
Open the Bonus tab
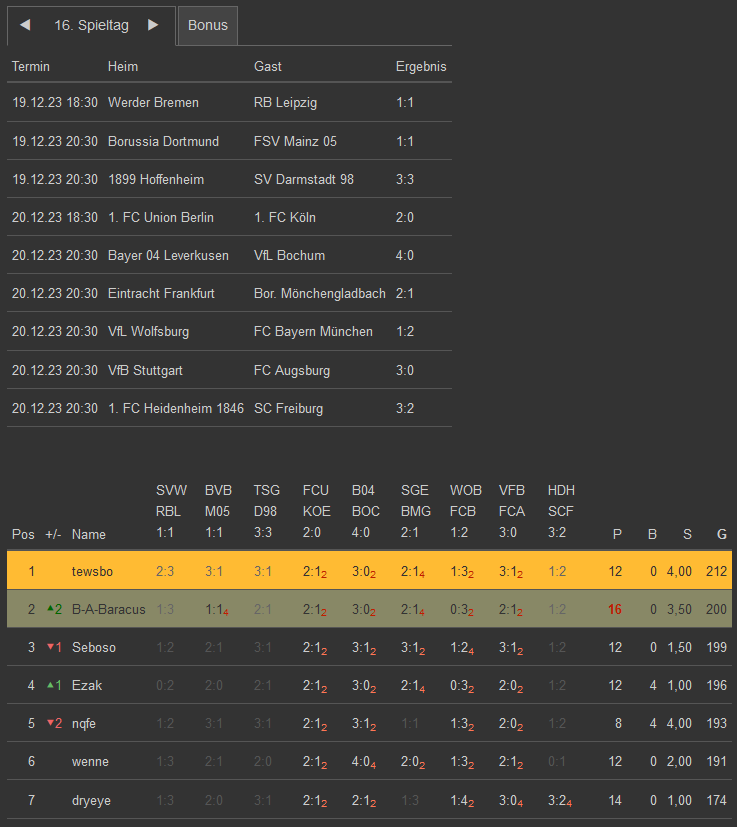[208, 25]
